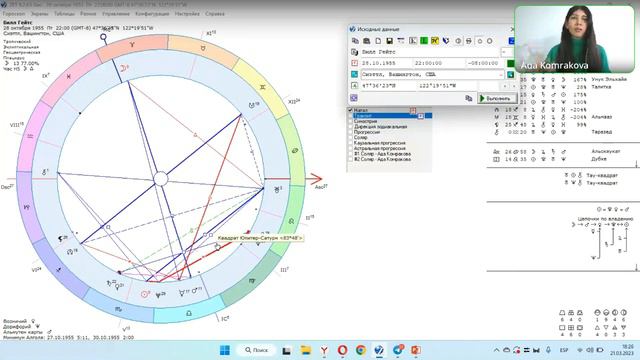Open dropdown right of the name field
This screenshot has height=360, width=640.
pos(506,52)
